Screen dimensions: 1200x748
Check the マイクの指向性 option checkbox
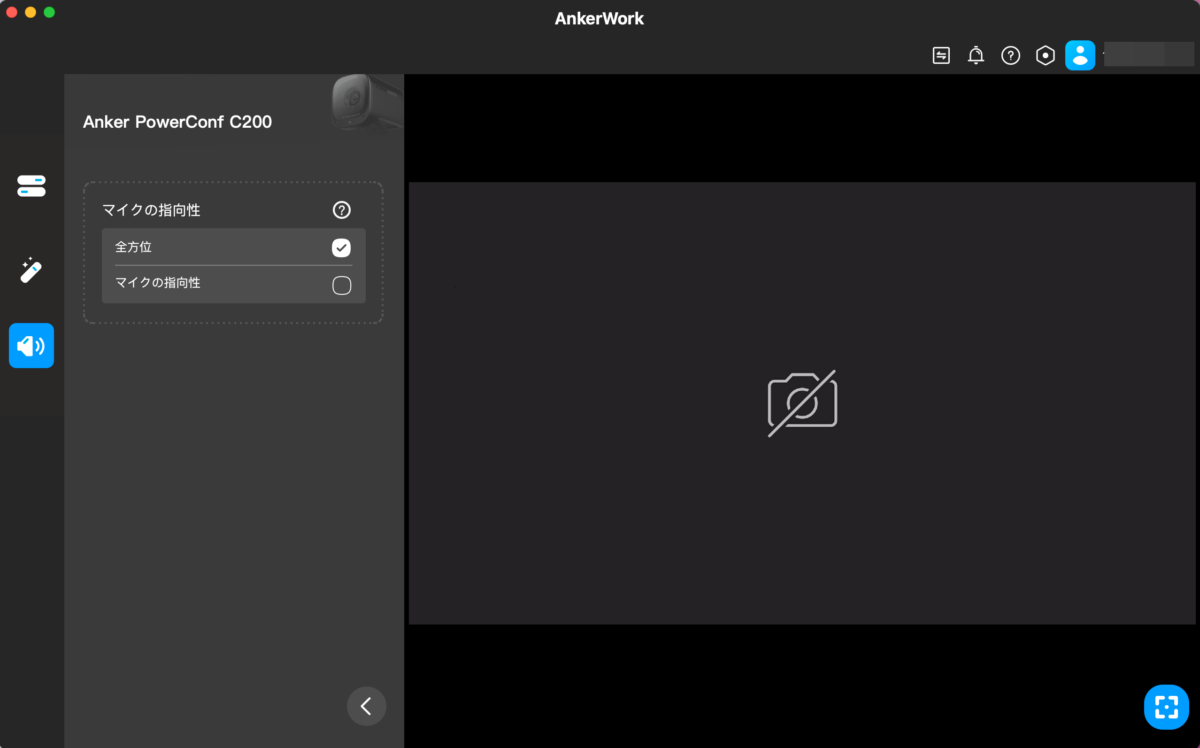341,285
